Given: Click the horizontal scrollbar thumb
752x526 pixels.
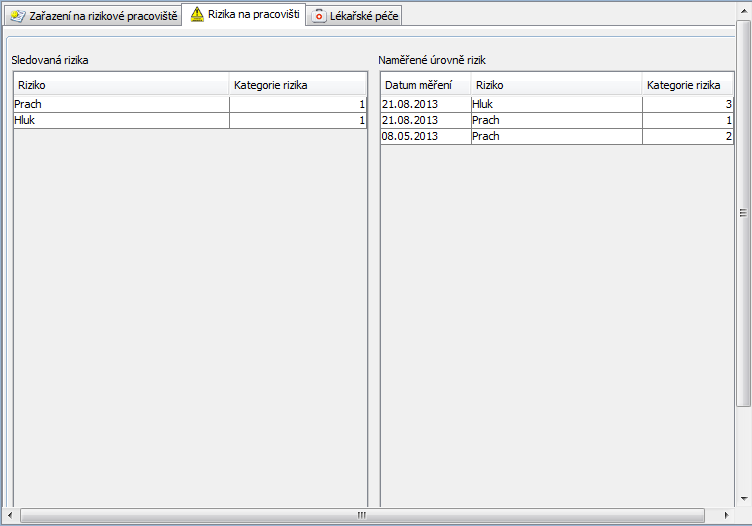Looking at the screenshot, I should [360, 516].
